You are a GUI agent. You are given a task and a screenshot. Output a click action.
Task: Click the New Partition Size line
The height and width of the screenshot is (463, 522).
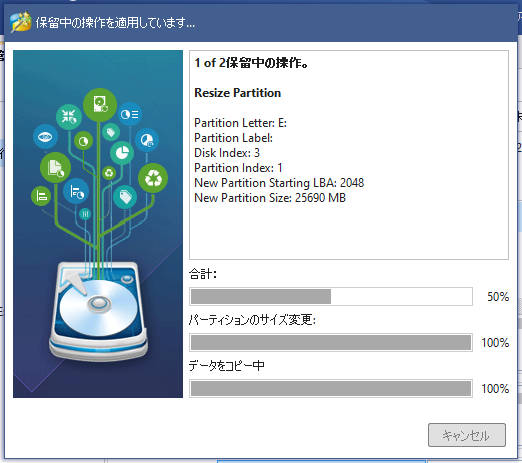coord(270,198)
